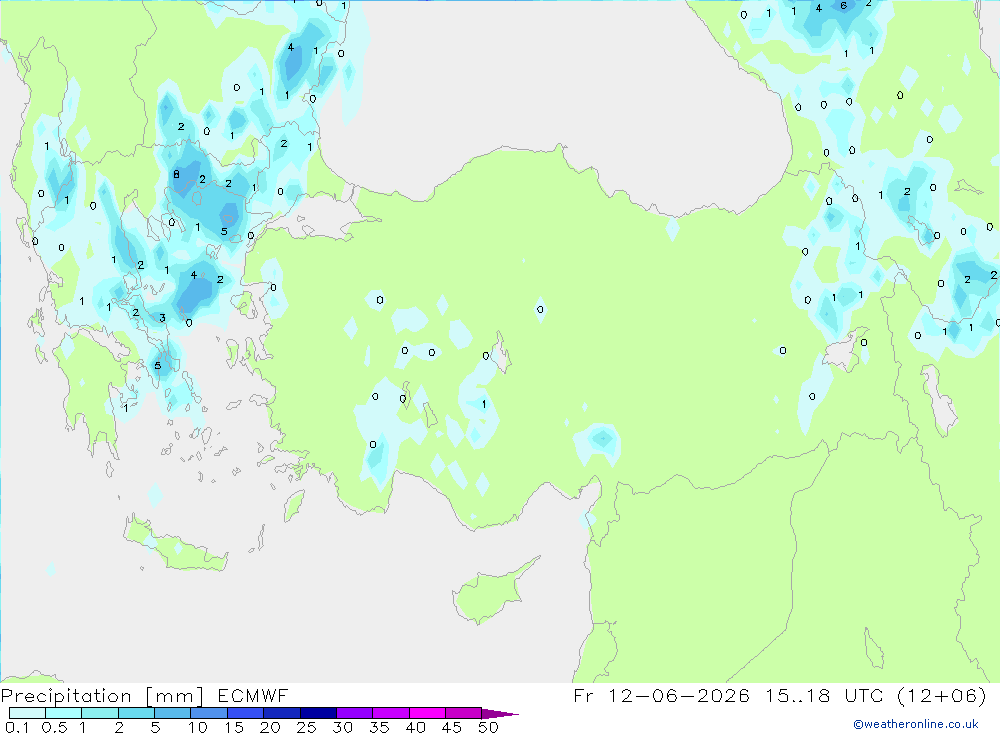Click the 0.1–0.5 mm legend color swatch

click(x=27, y=713)
